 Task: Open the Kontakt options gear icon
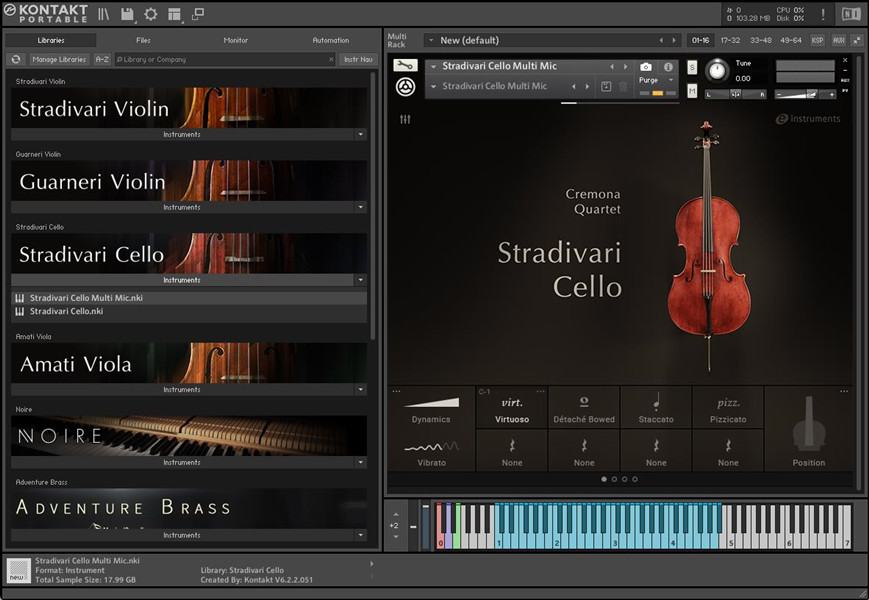click(x=151, y=14)
